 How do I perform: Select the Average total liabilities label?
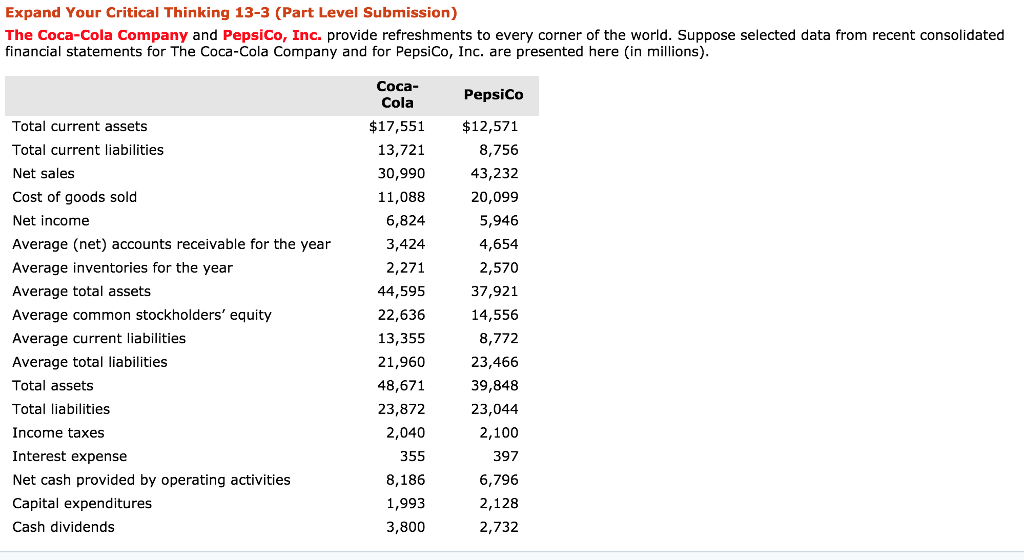90,362
